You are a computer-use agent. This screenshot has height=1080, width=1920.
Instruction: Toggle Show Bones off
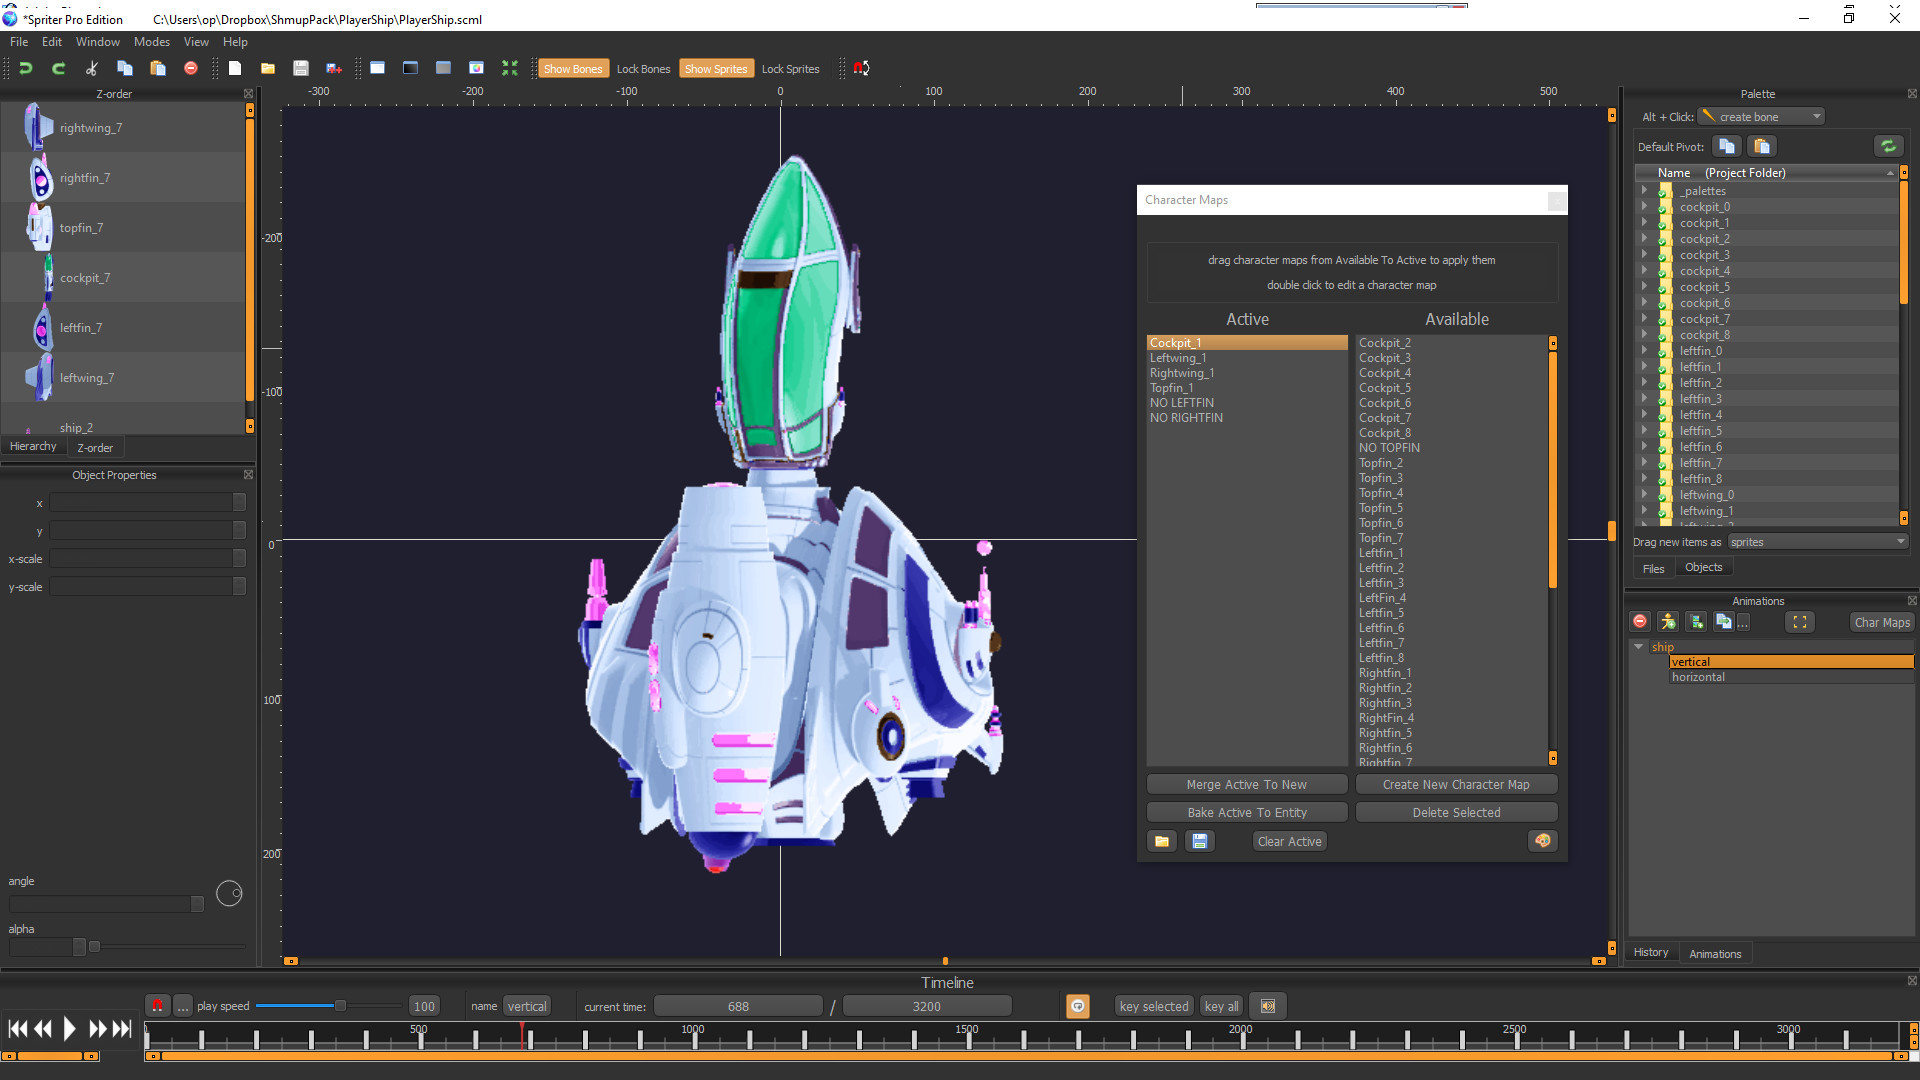pos(573,68)
